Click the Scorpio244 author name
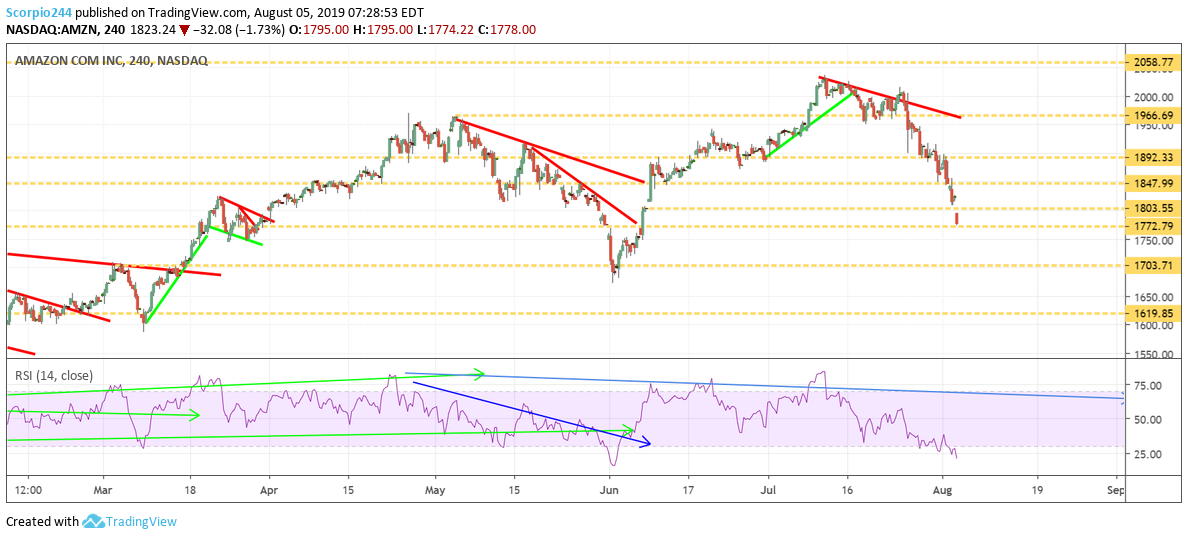Viewport: 1188px width, 539px height. point(37,12)
